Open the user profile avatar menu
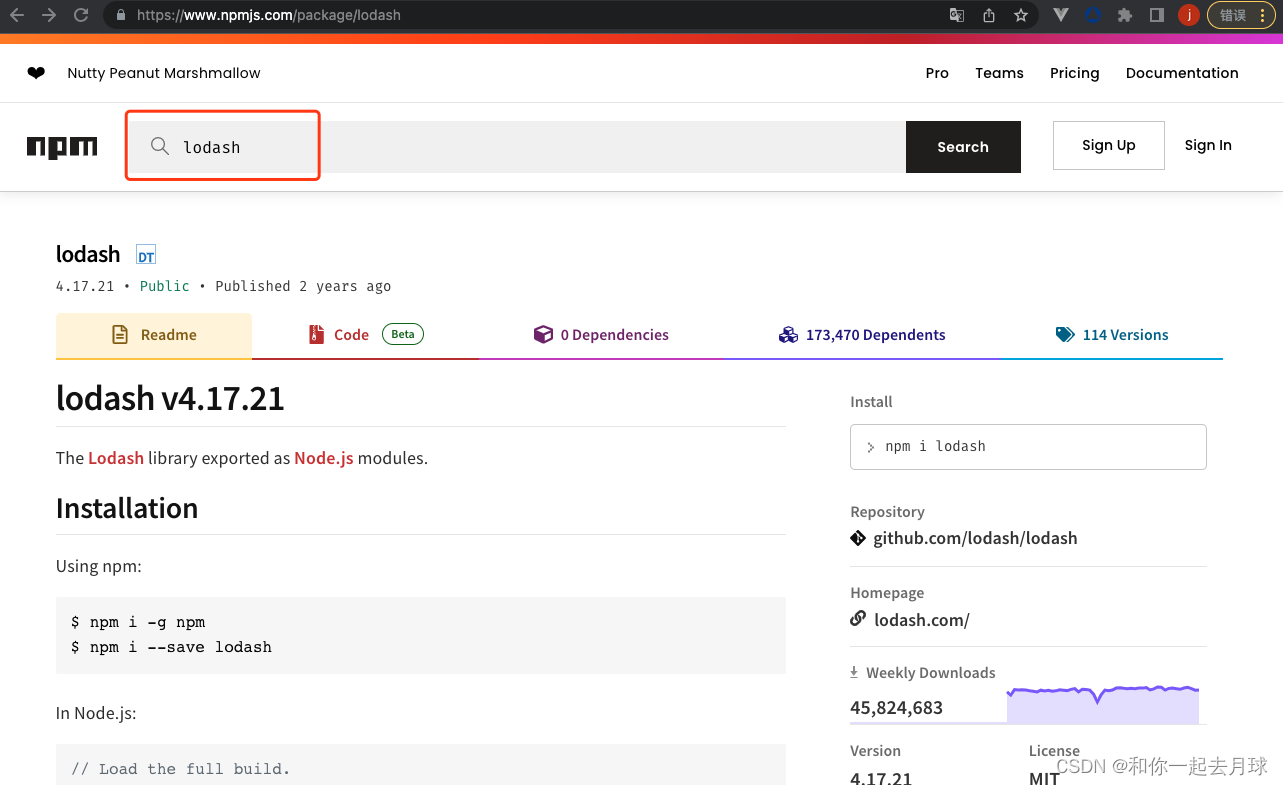 [x=1188, y=15]
